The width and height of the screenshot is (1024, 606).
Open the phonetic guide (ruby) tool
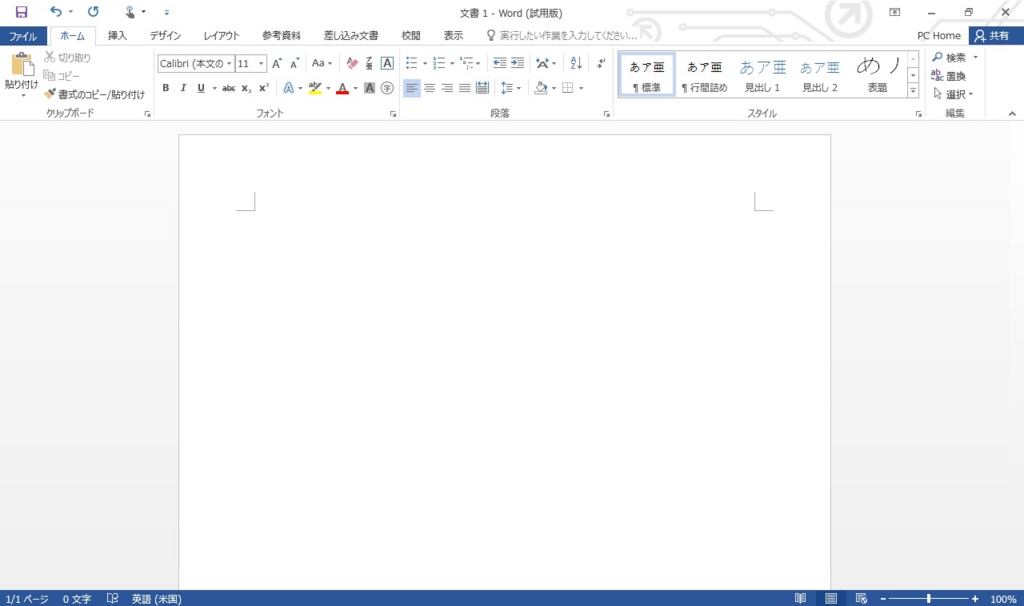[369, 63]
